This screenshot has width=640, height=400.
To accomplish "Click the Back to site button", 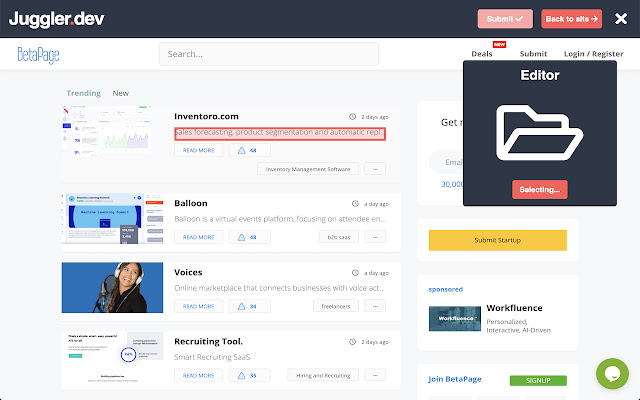I will (x=571, y=19).
